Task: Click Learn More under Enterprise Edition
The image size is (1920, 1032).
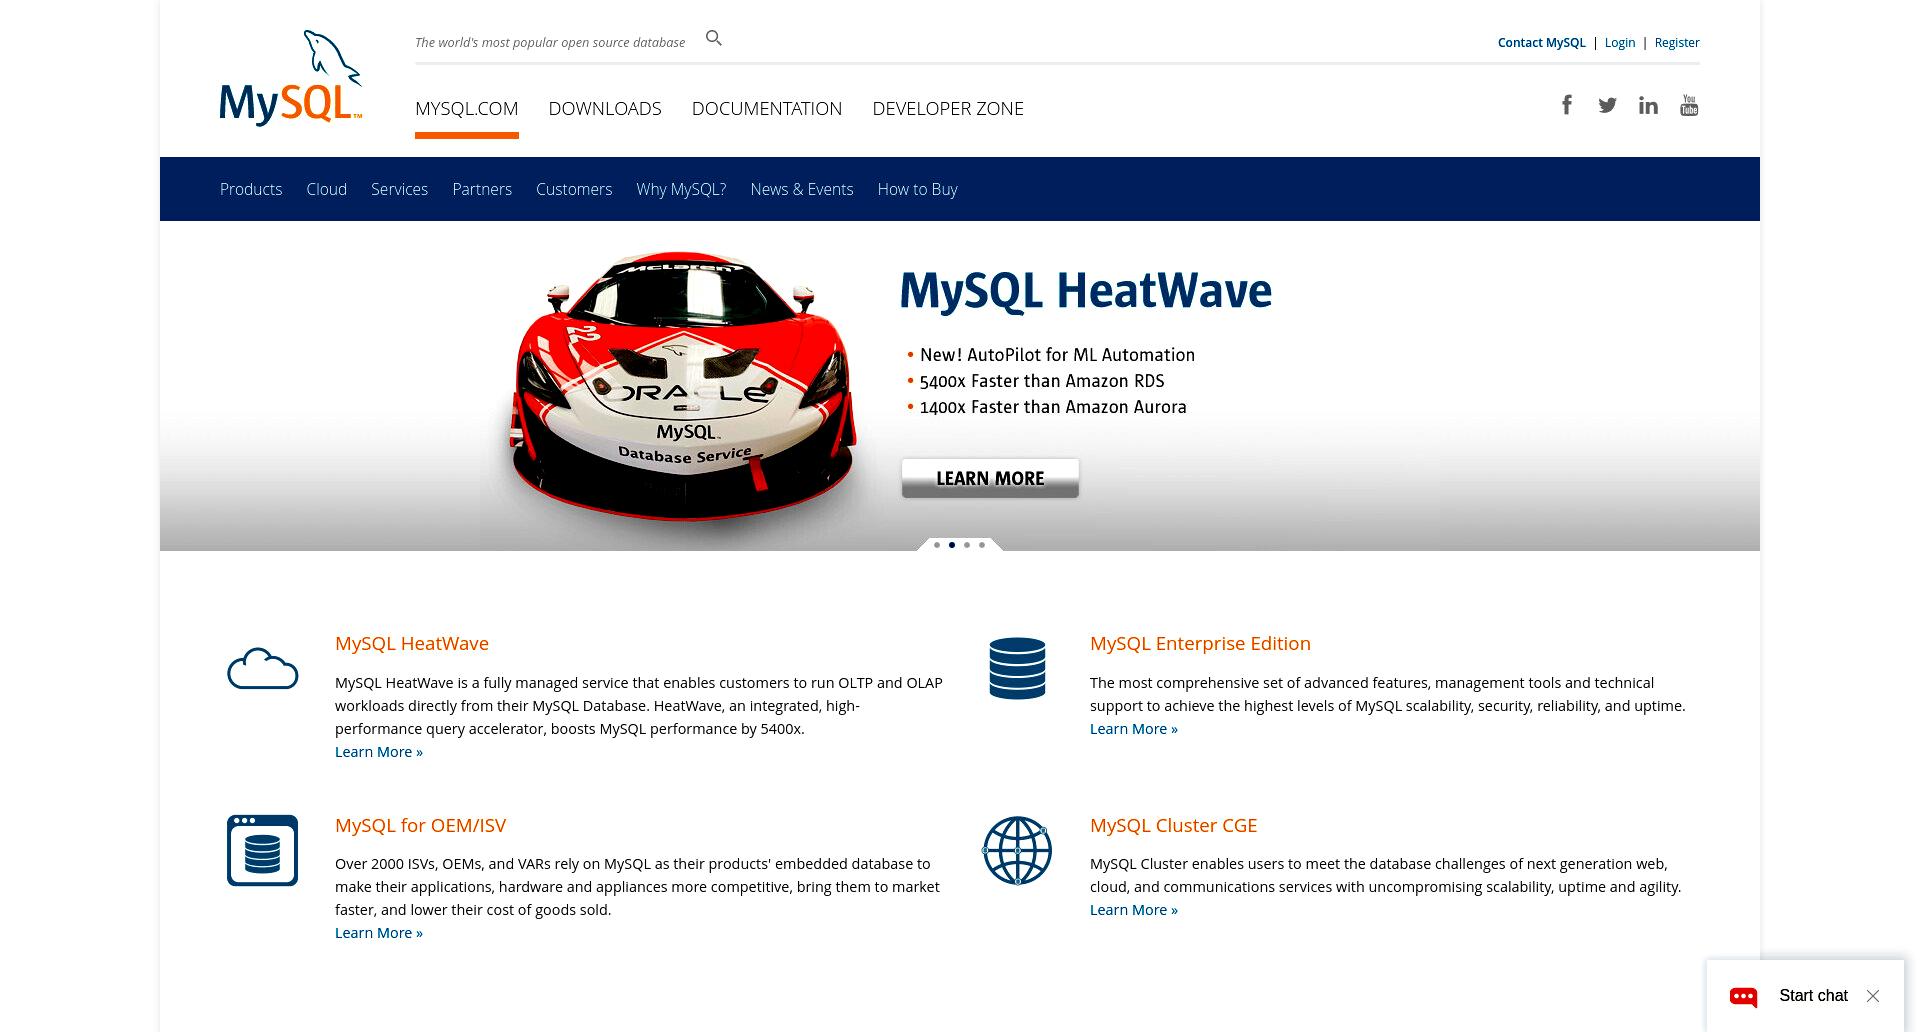Action: [1134, 729]
